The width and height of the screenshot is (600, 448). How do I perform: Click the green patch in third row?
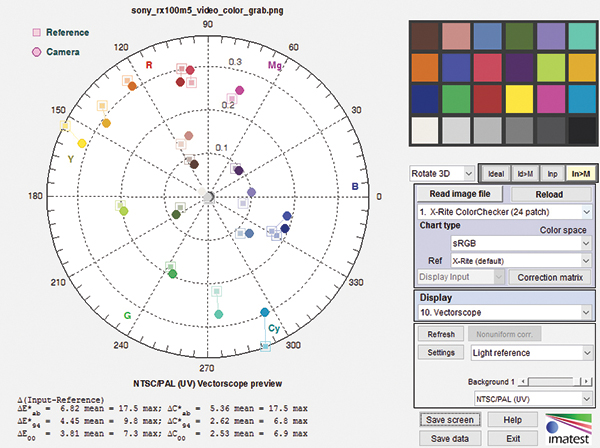(x=456, y=99)
